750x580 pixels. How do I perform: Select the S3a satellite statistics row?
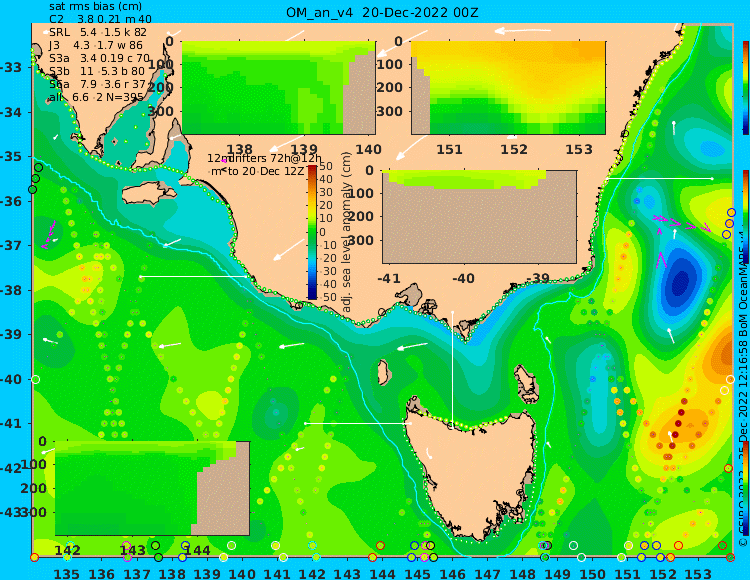point(99,58)
